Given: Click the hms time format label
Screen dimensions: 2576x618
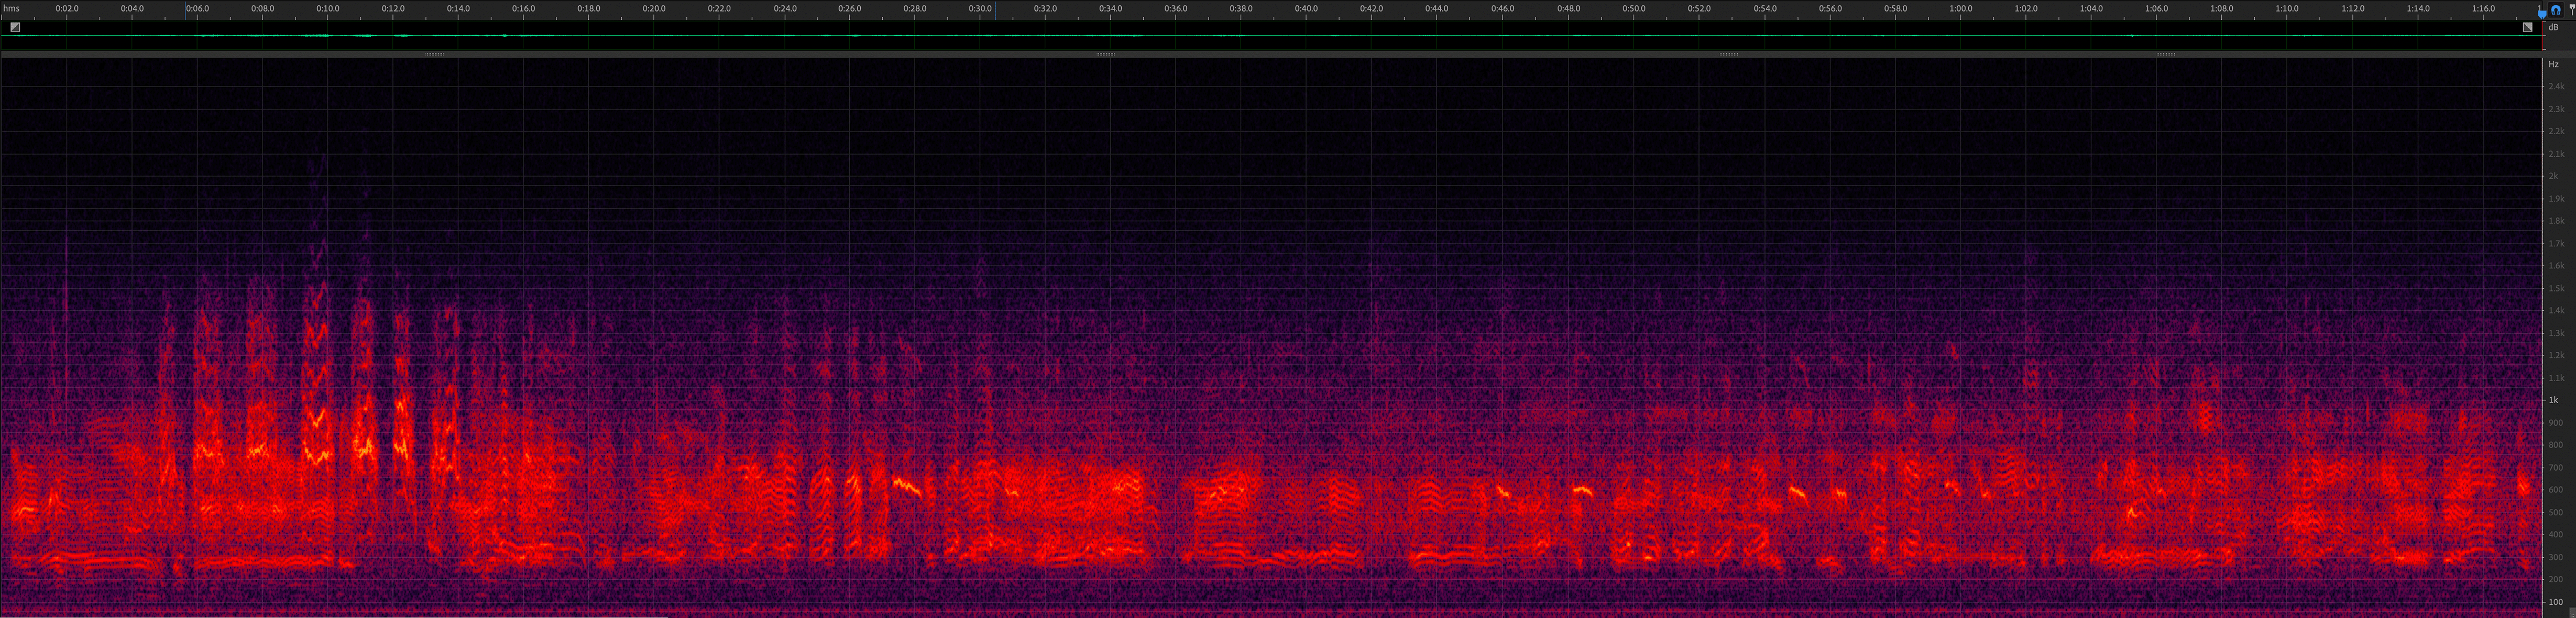Looking at the screenshot, I should coord(12,9).
